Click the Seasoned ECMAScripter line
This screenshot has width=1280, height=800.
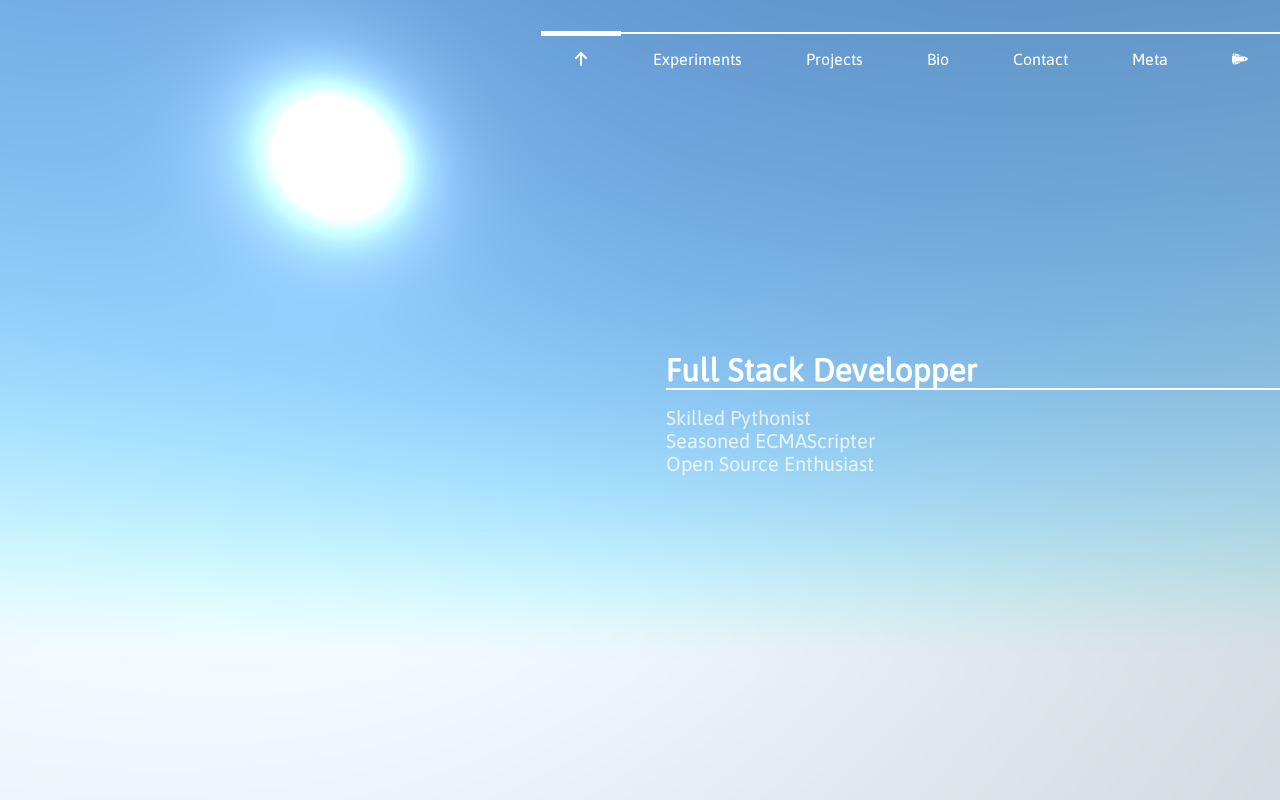pyautogui.click(x=770, y=441)
